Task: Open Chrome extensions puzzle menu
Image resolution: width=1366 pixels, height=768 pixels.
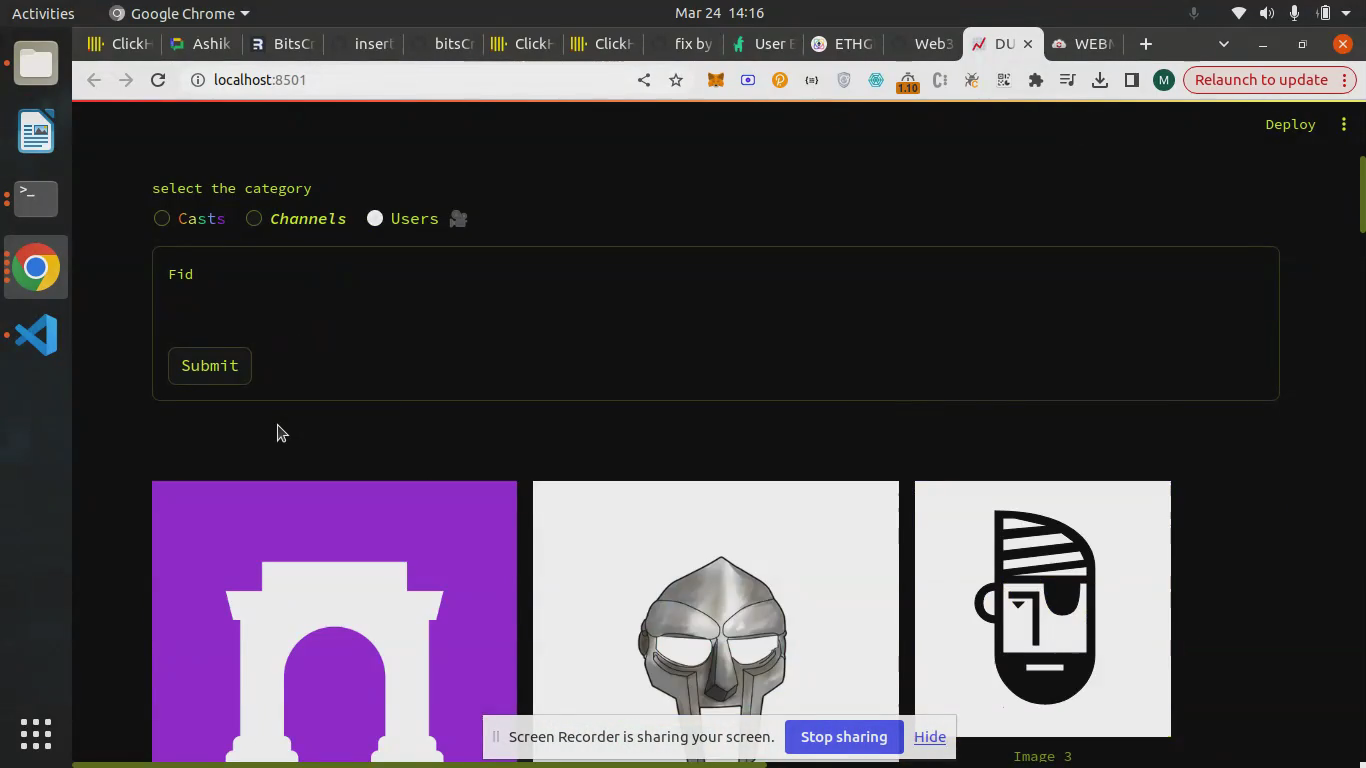Action: tap(1036, 80)
